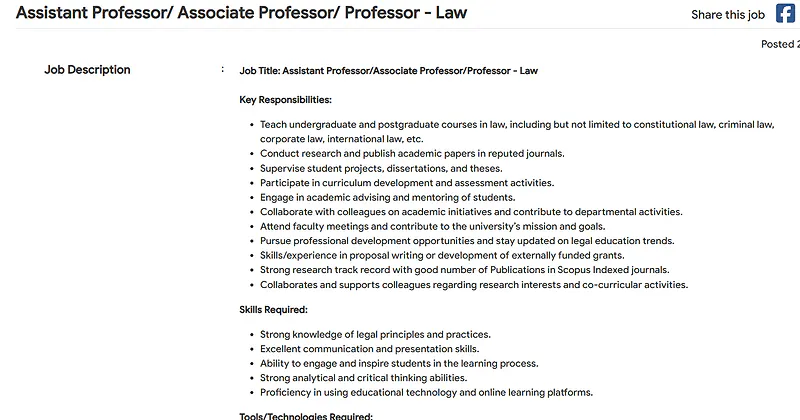
Task: Click bullet mentioning Scopus Indexed journals
Action: click(464, 270)
